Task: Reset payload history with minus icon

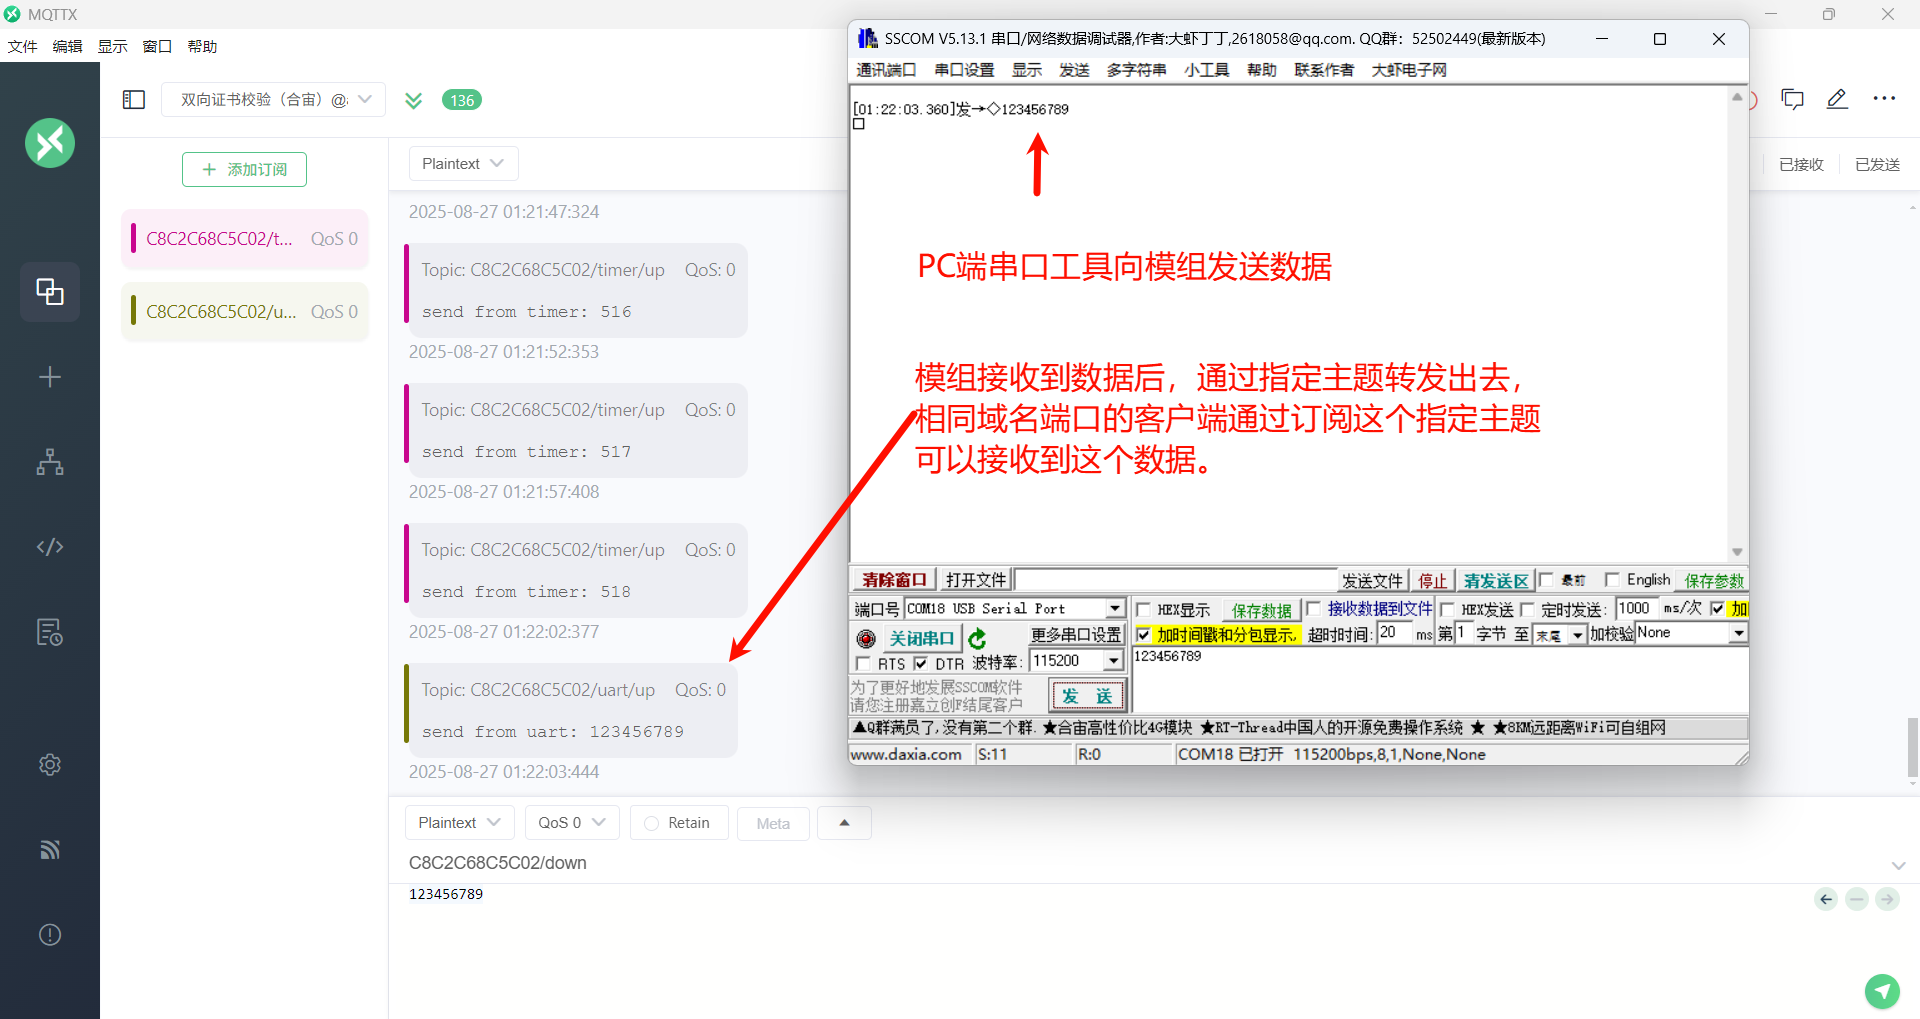Action: click(1857, 899)
